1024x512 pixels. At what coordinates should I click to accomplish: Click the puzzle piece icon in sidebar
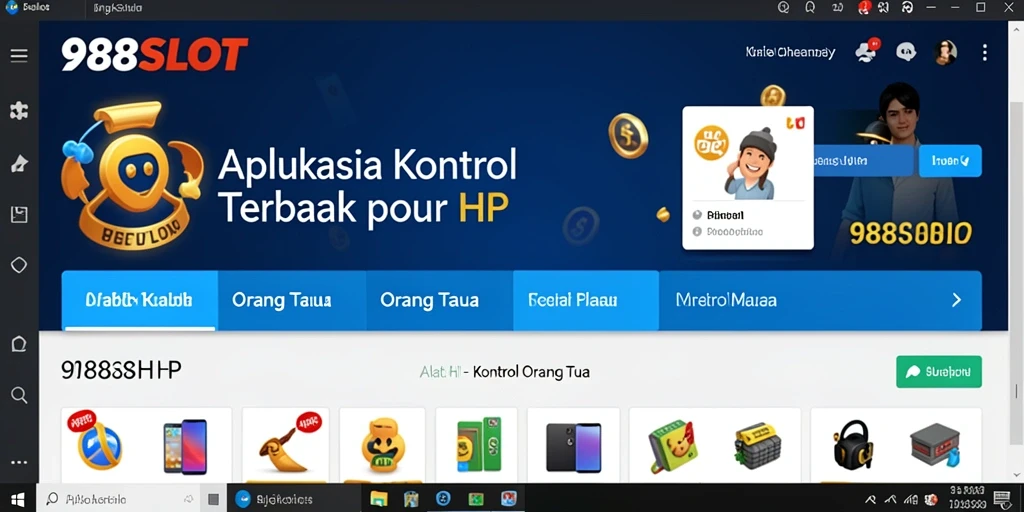pyautogui.click(x=19, y=111)
